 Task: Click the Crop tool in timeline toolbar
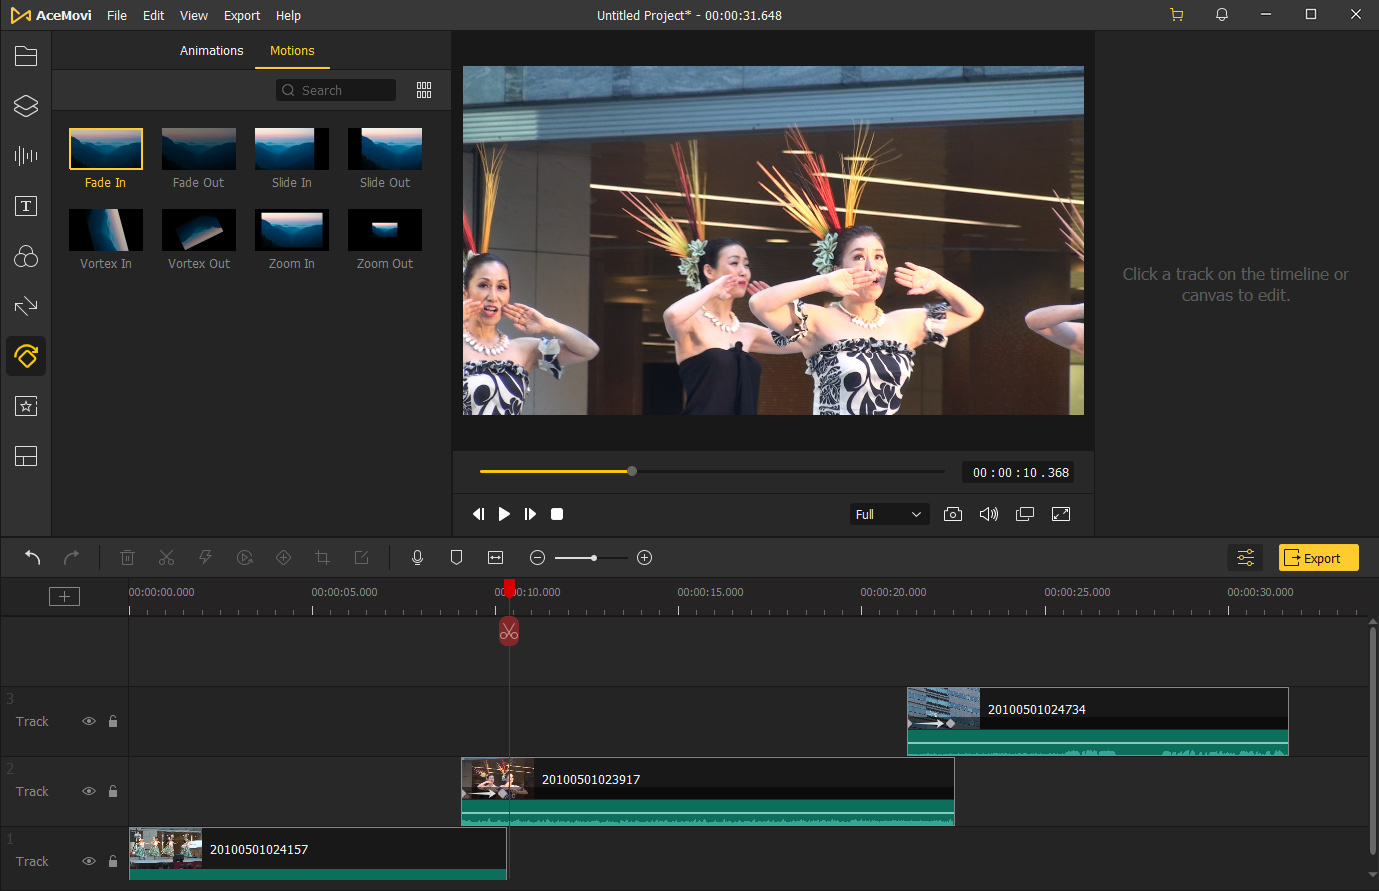point(322,558)
